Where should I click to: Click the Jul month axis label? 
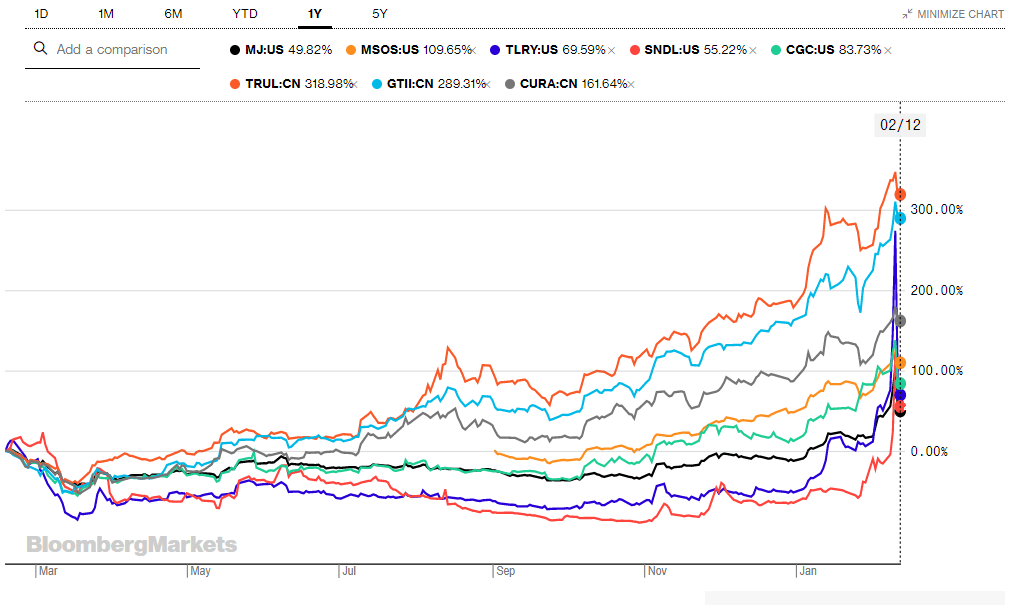(x=349, y=571)
